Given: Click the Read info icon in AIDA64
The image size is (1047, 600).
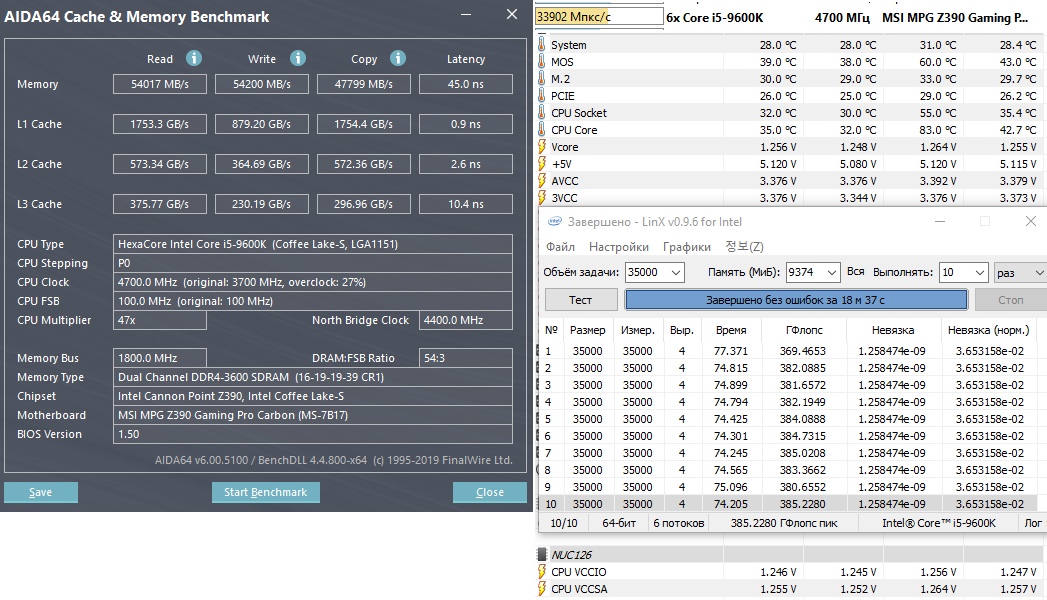Looking at the screenshot, I should pyautogui.click(x=194, y=59).
